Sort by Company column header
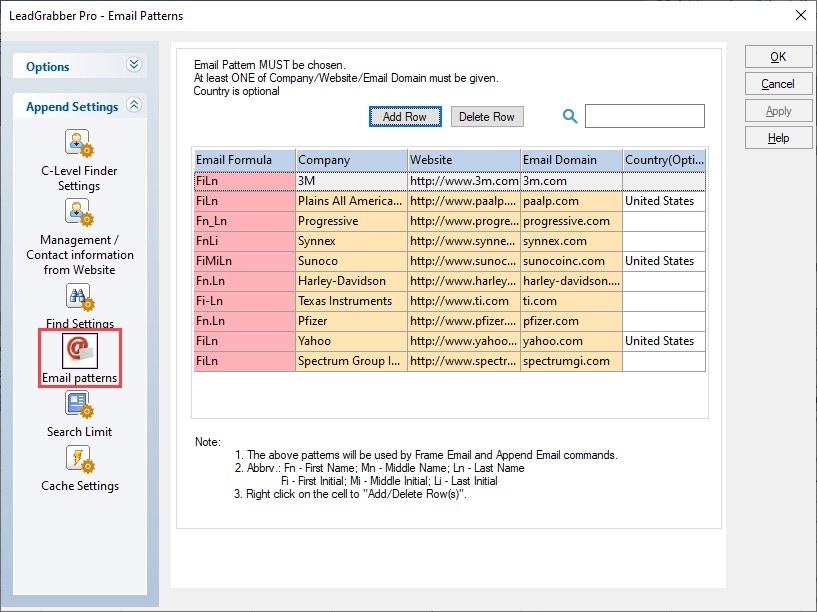The height and width of the screenshot is (612, 817). tap(351, 160)
